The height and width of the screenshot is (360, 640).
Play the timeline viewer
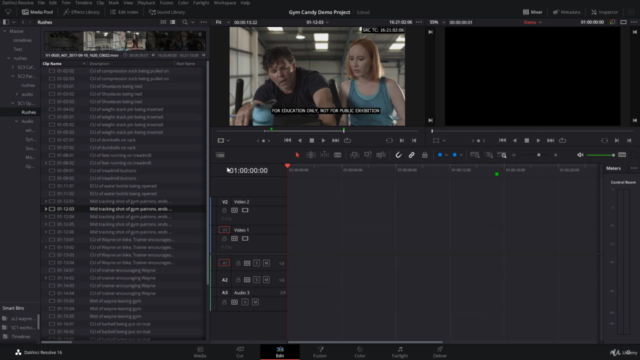[538, 140]
